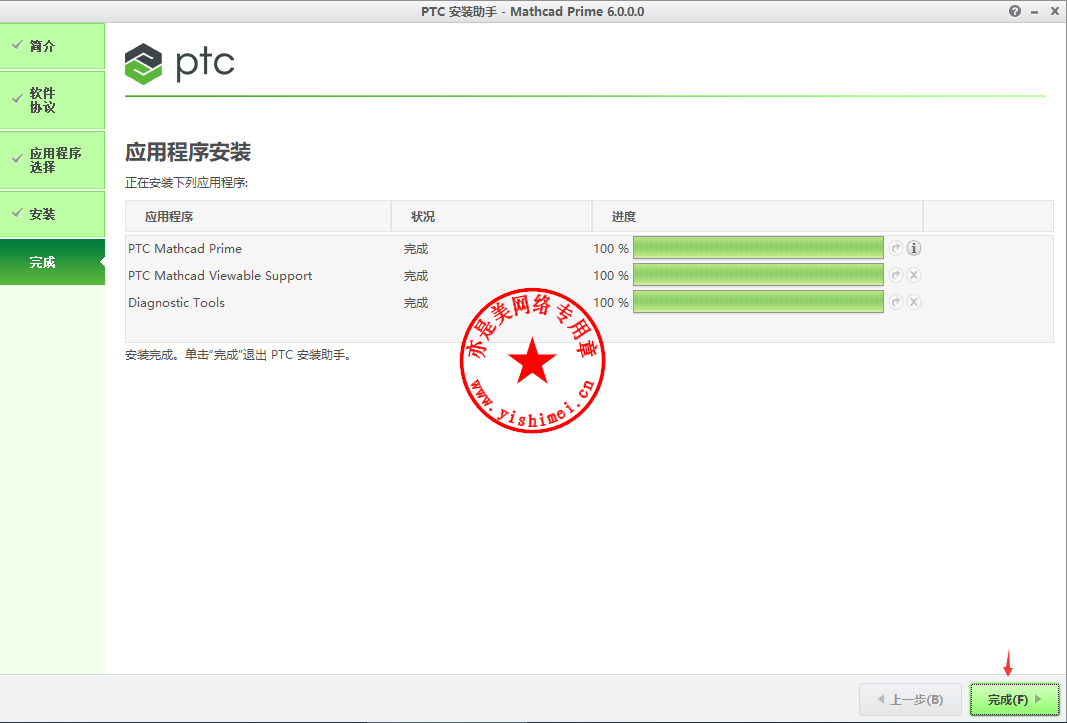Click the 应用程序 column header
The width and height of the screenshot is (1067, 723).
pyautogui.click(x=258, y=216)
